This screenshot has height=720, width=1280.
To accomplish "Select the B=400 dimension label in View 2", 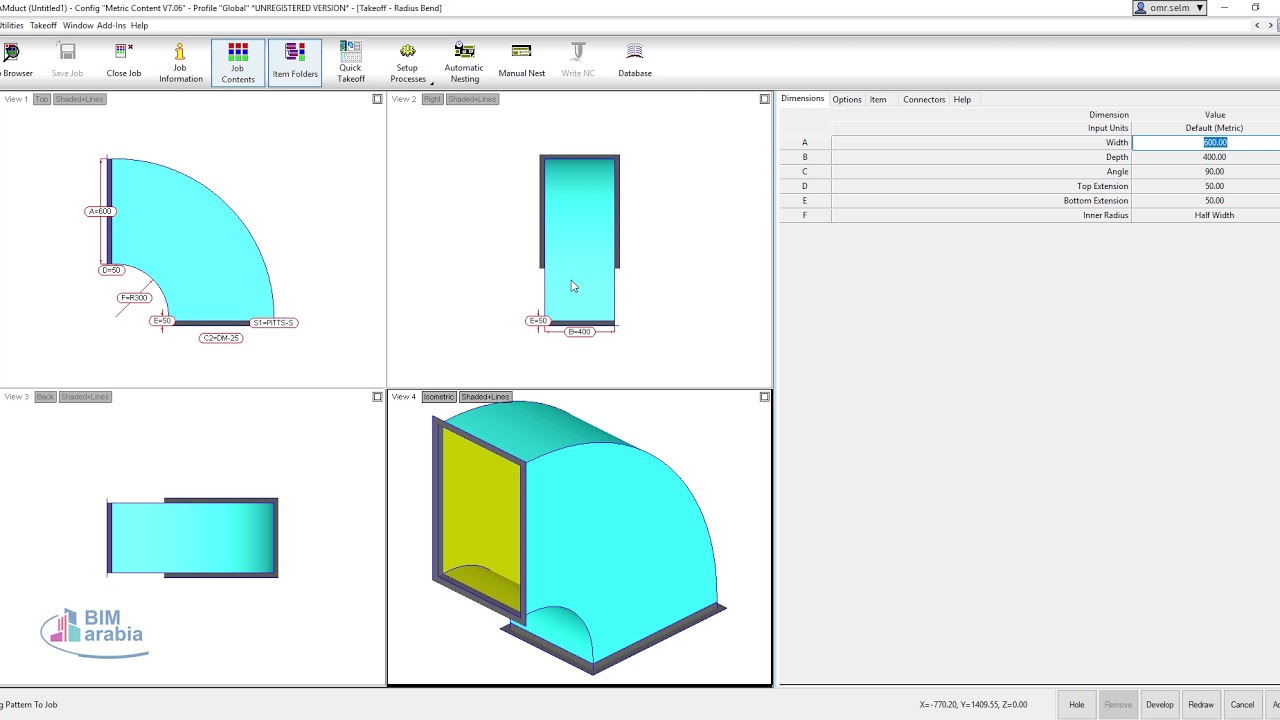I will (x=579, y=332).
